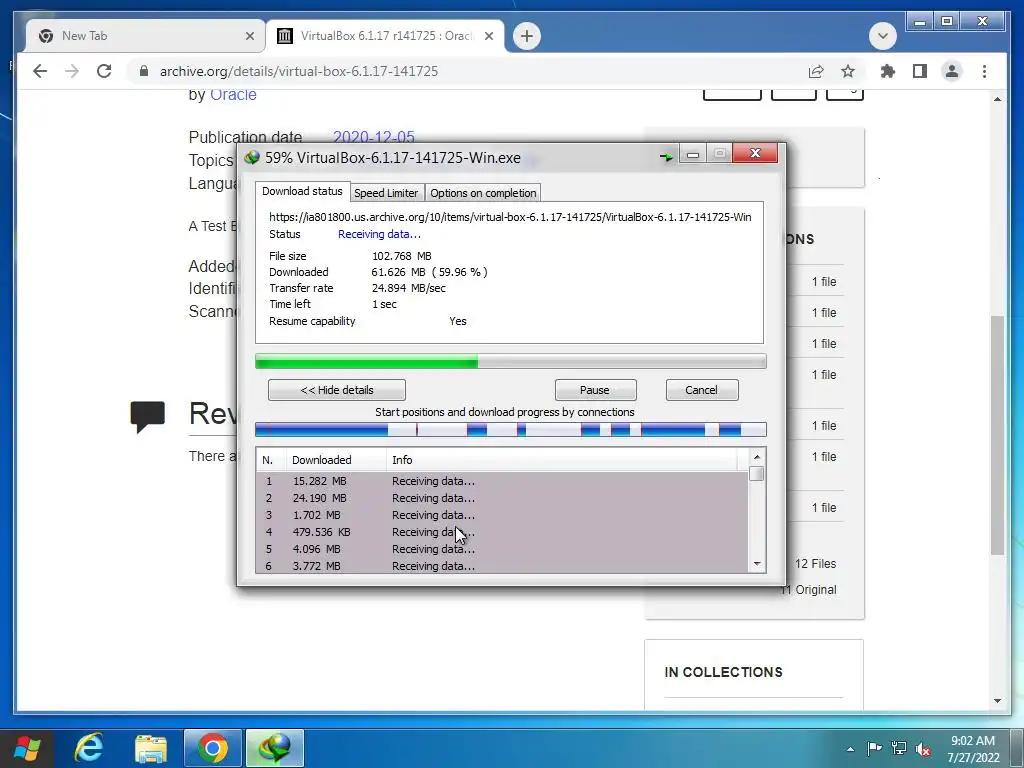
Task: Select connection row 6 with 3.772 MB
Action: point(502,566)
